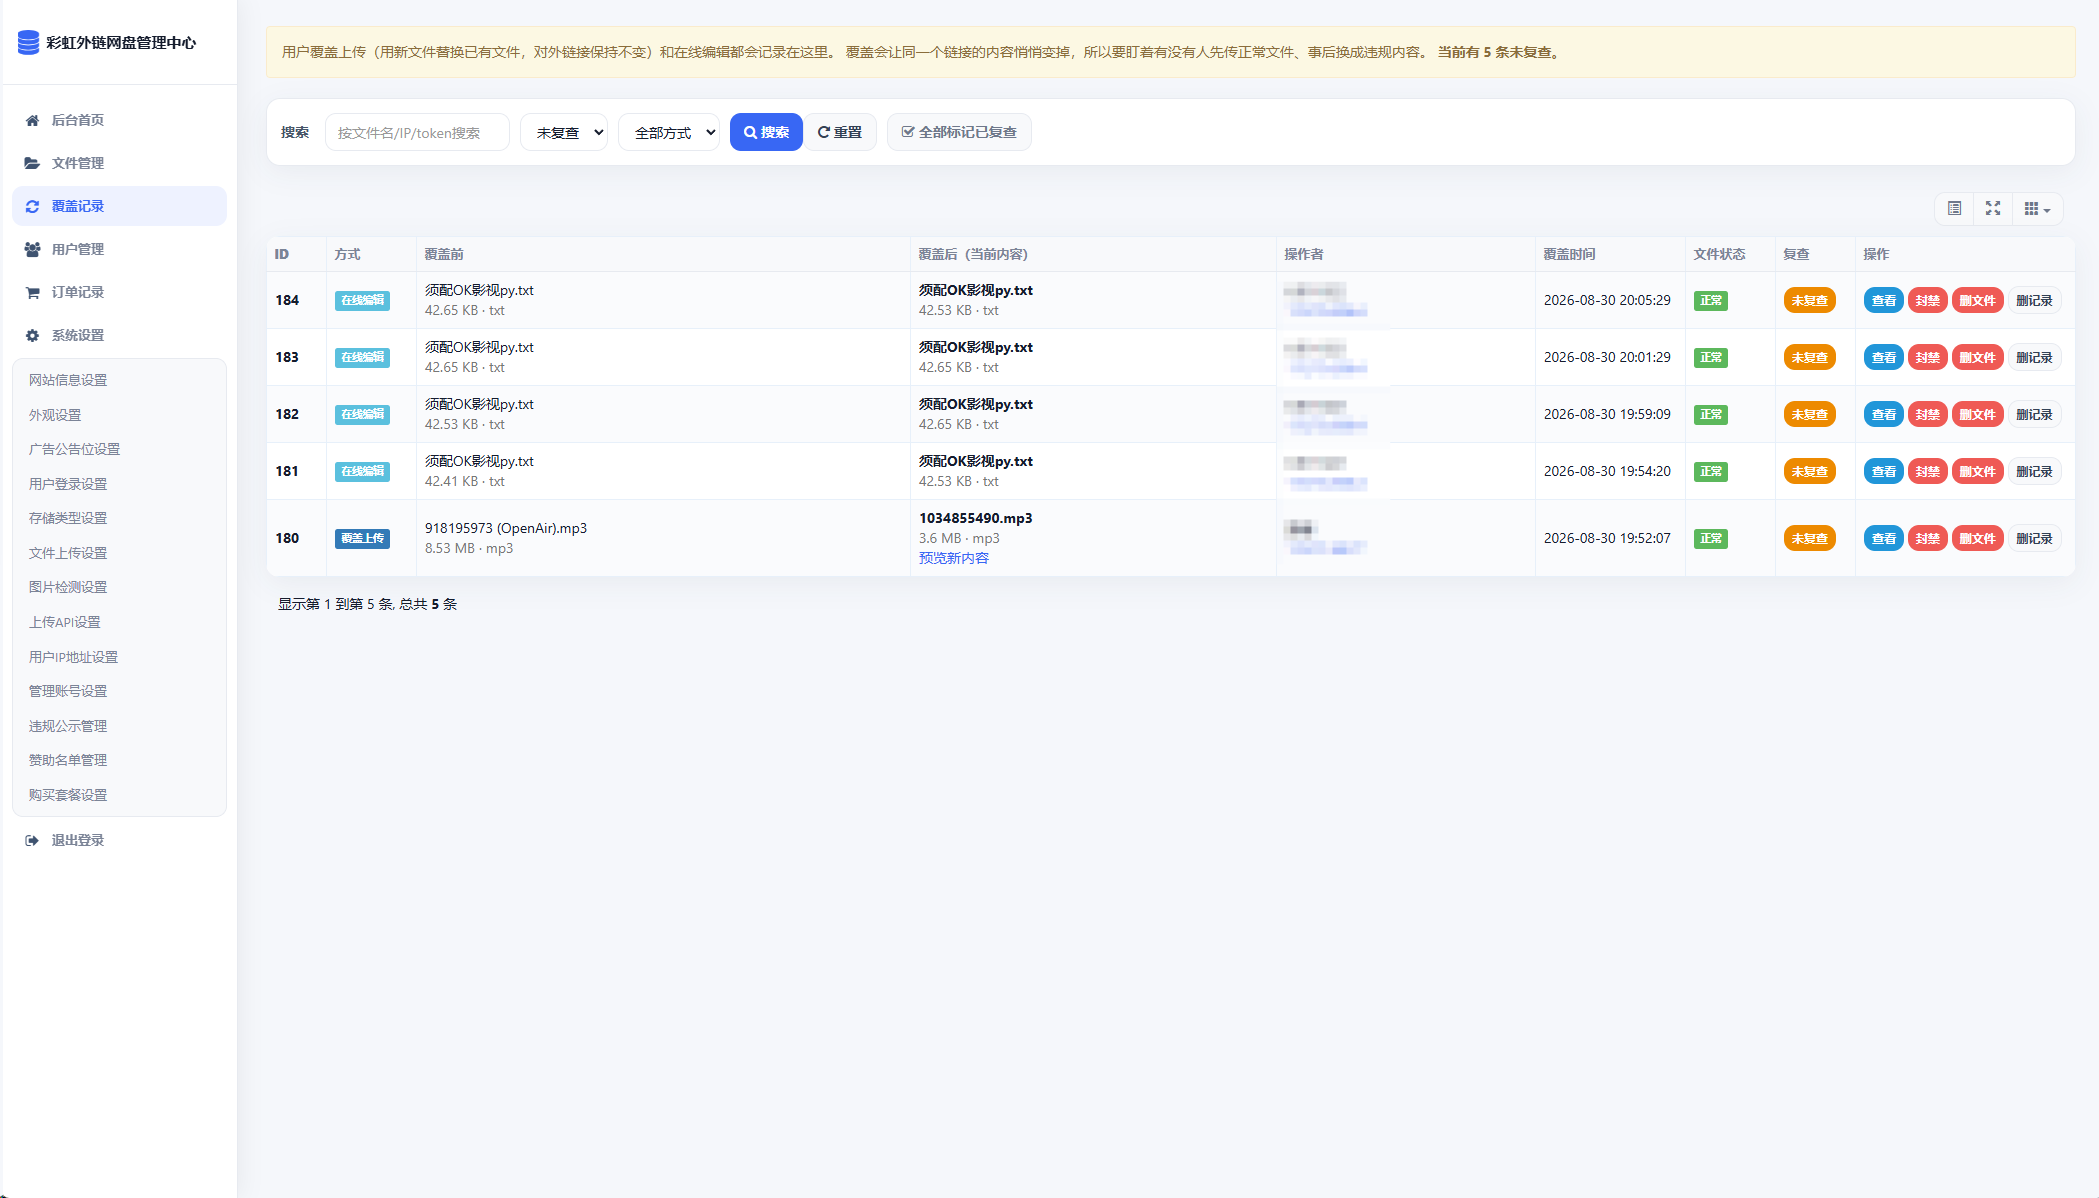2099x1198 pixels.
Task: Collapse the 系统设置 sidebar section
Action: 119,335
